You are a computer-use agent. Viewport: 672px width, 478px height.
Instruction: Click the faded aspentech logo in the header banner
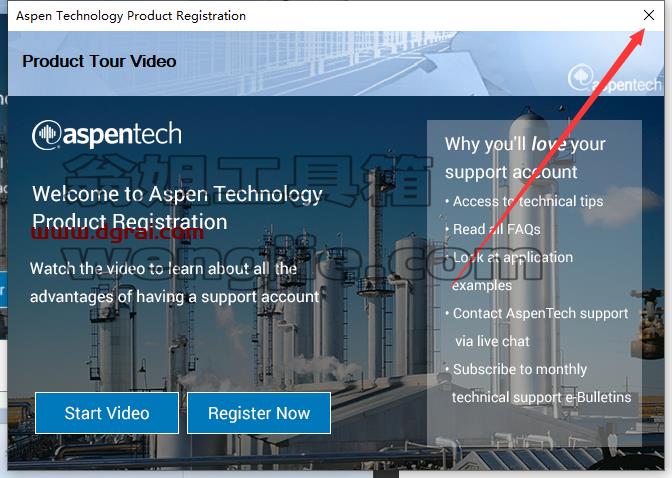pos(615,79)
